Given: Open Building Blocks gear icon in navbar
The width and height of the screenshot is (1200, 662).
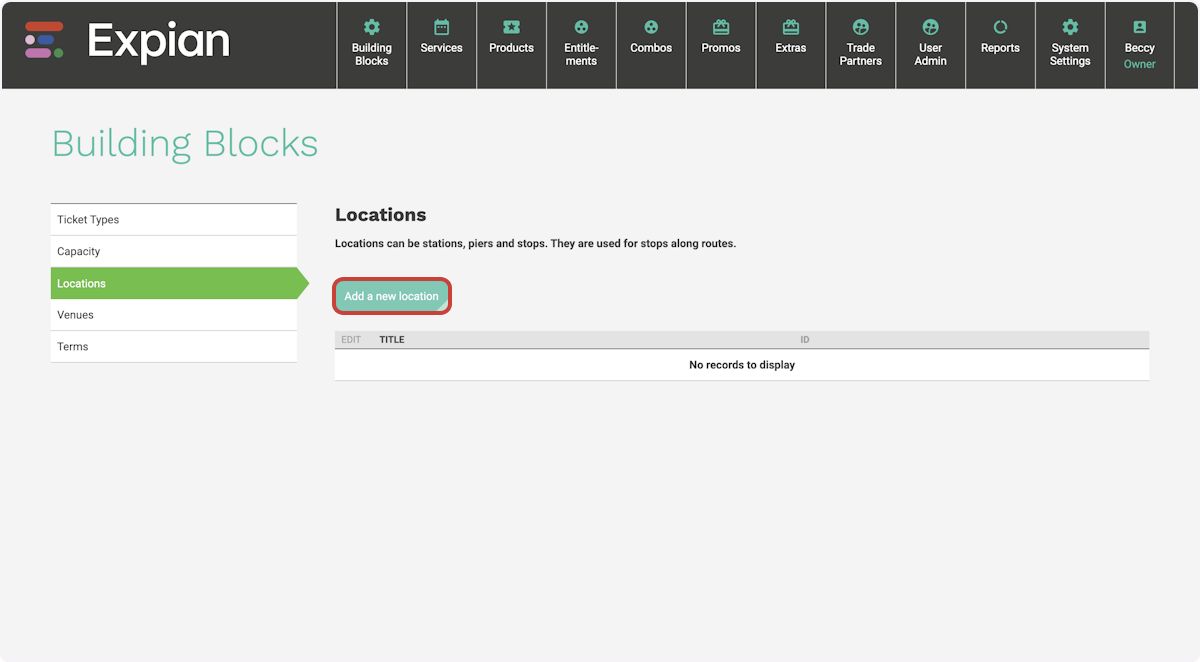Looking at the screenshot, I should [371, 27].
